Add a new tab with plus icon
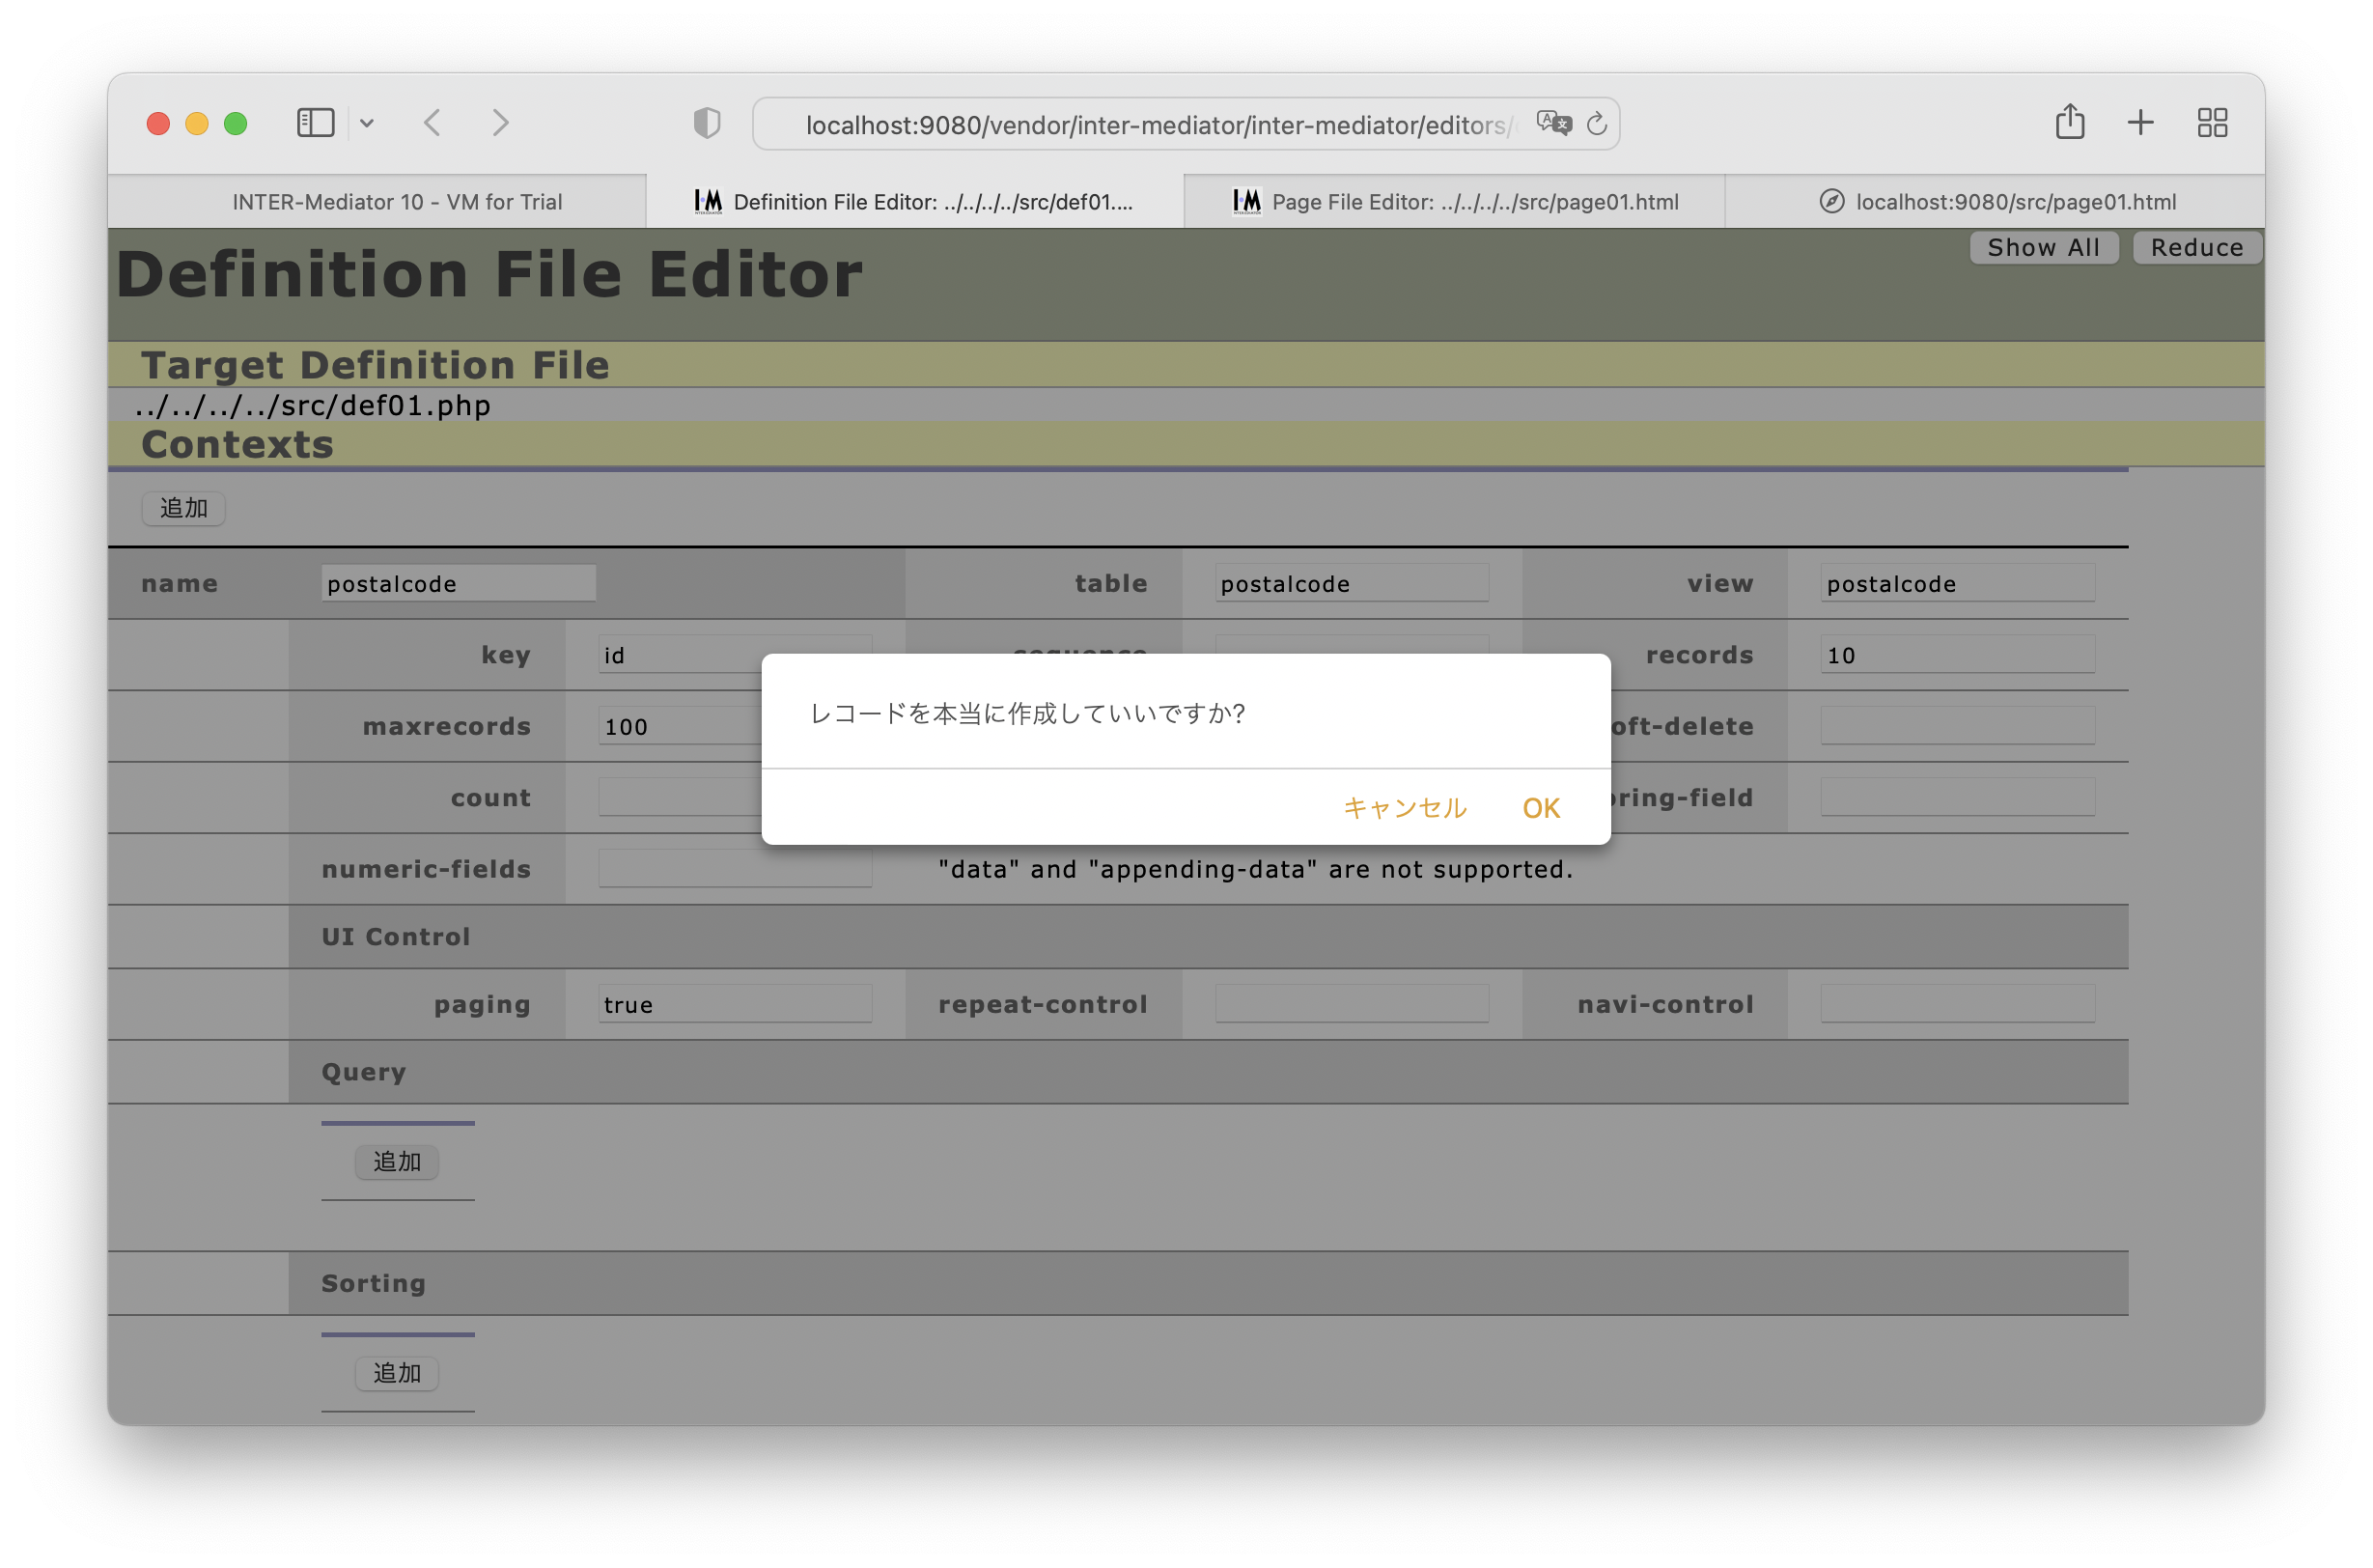Image resolution: width=2373 pixels, height=1568 pixels. (2141, 123)
